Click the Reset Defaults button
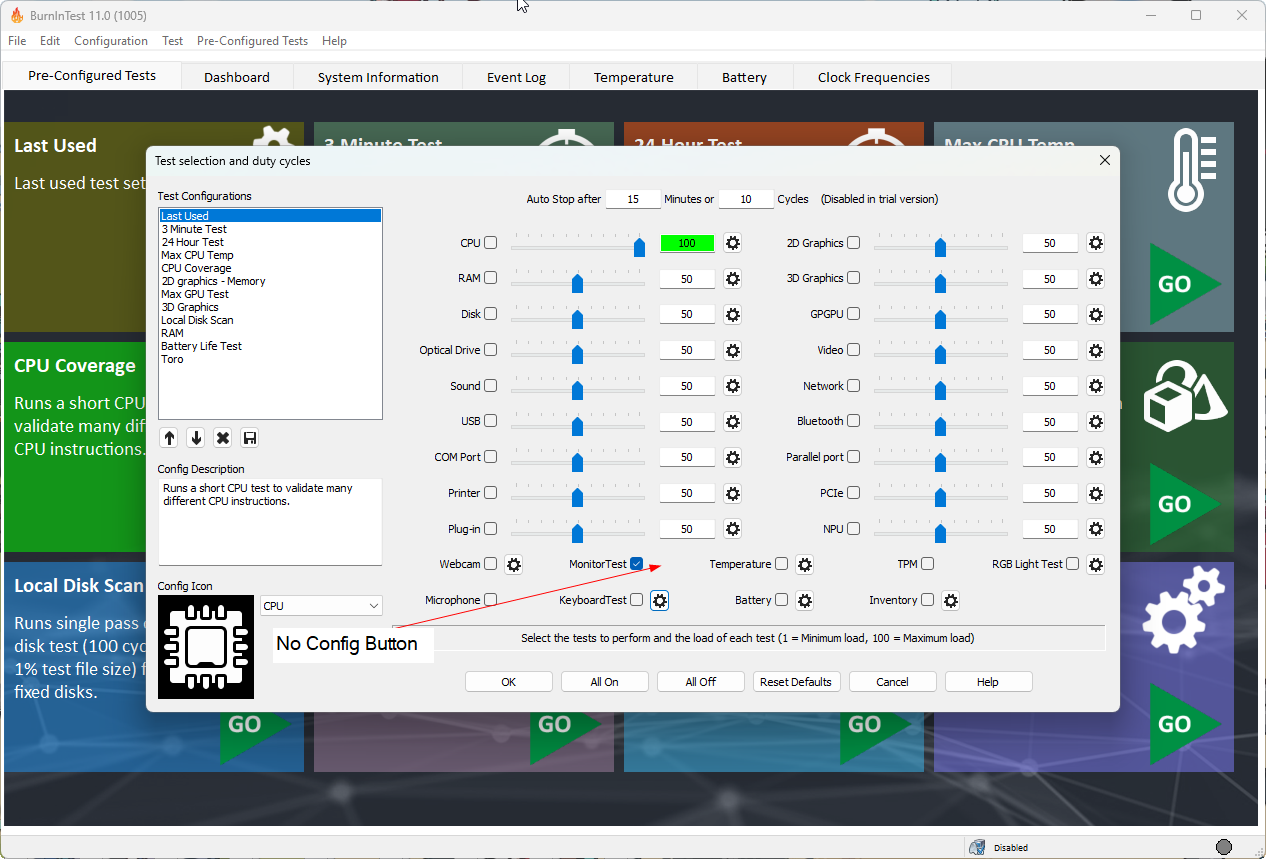This screenshot has height=859, width=1266. tap(796, 682)
